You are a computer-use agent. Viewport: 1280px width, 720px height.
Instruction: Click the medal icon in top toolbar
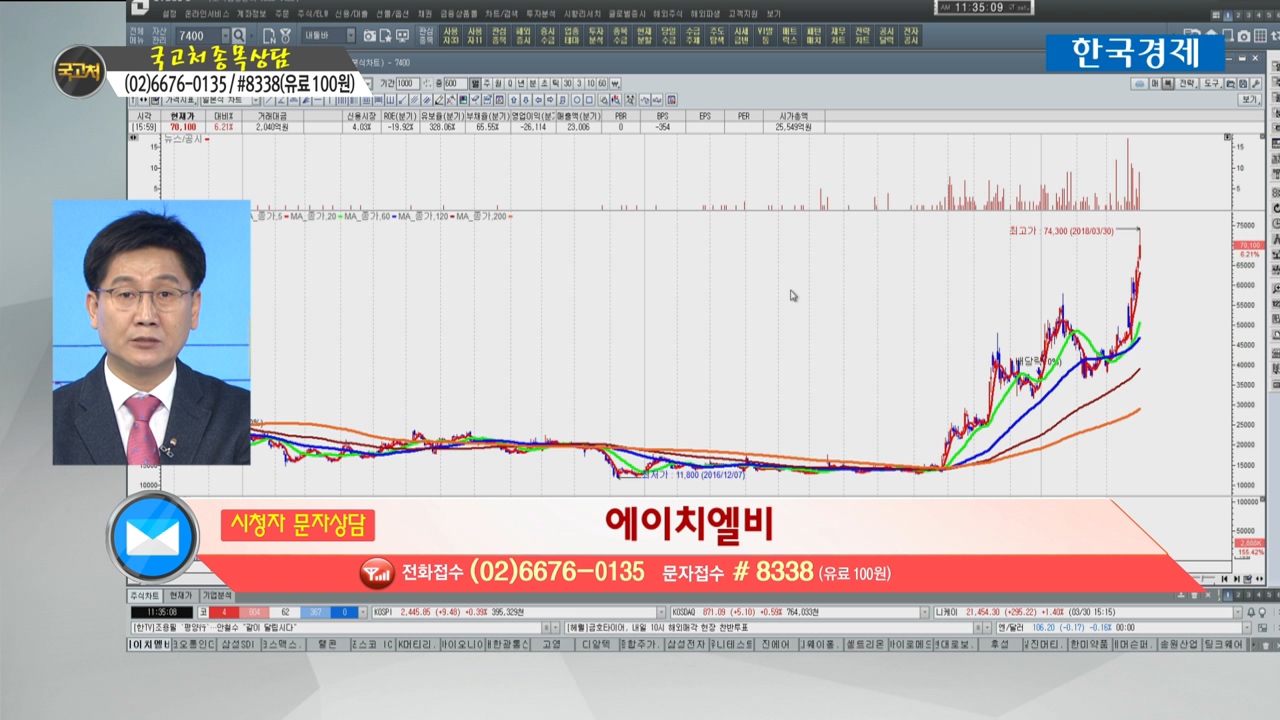(285, 36)
